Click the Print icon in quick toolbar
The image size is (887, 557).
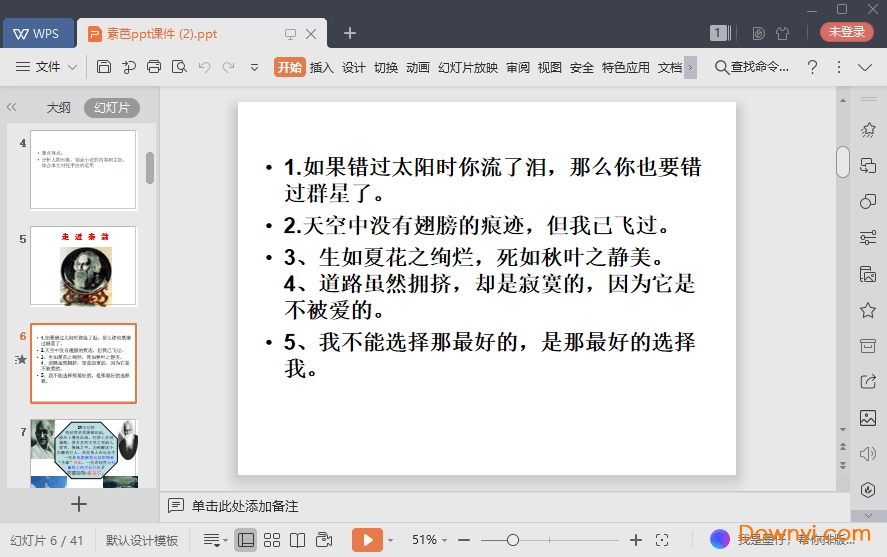[x=154, y=67]
